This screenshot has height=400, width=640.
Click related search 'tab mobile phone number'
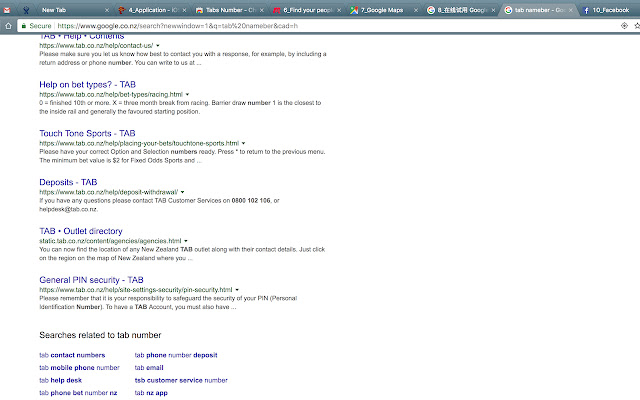(x=80, y=368)
